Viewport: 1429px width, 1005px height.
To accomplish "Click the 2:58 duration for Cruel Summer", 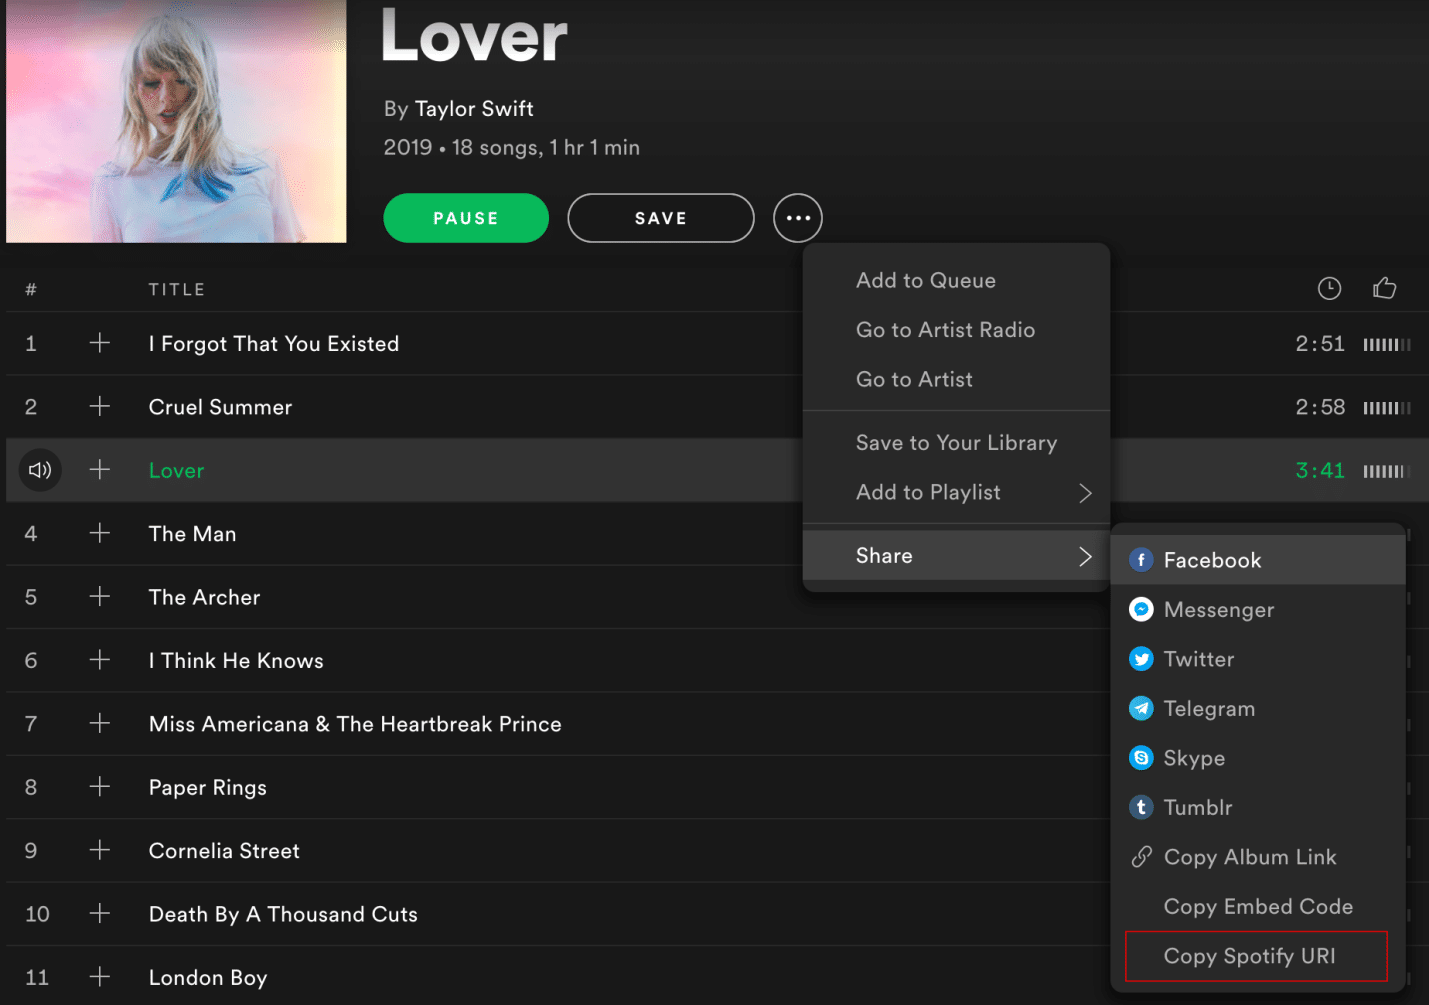I will pyautogui.click(x=1320, y=407).
